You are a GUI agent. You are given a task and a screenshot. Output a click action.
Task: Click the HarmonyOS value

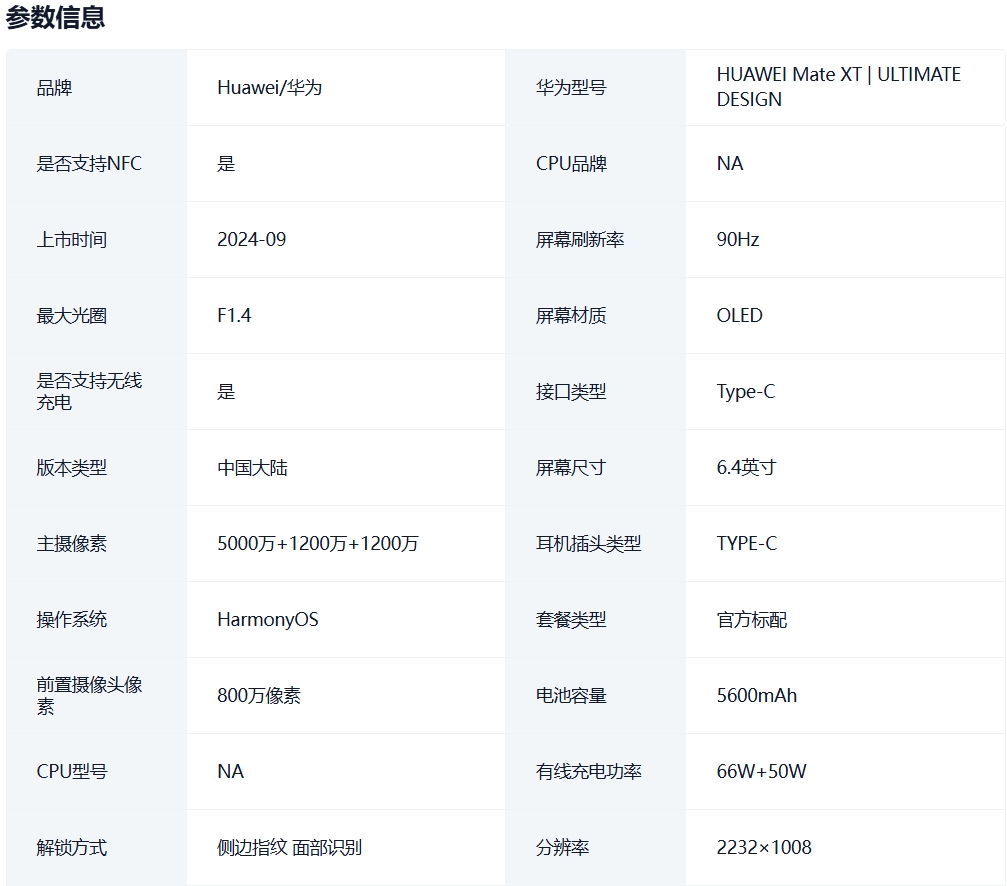click(x=268, y=619)
